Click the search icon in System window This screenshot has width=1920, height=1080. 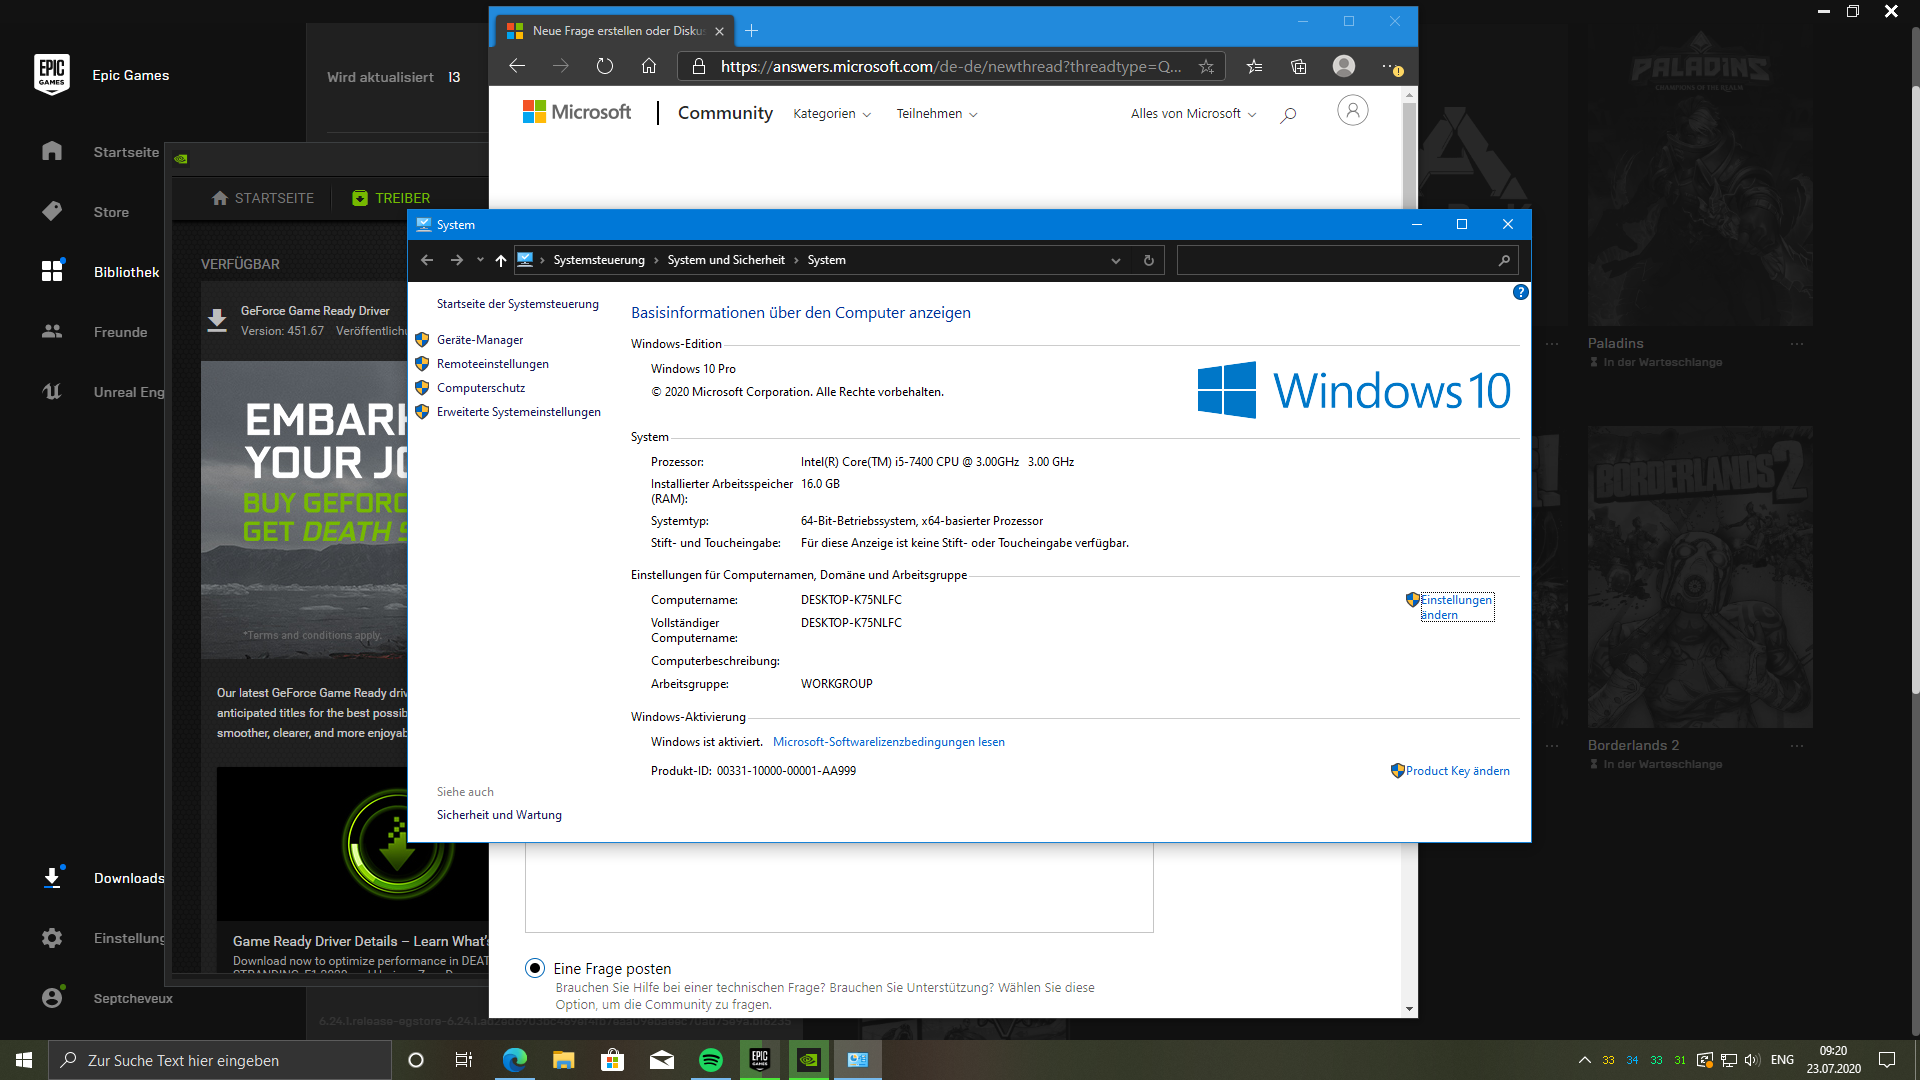tap(1503, 260)
